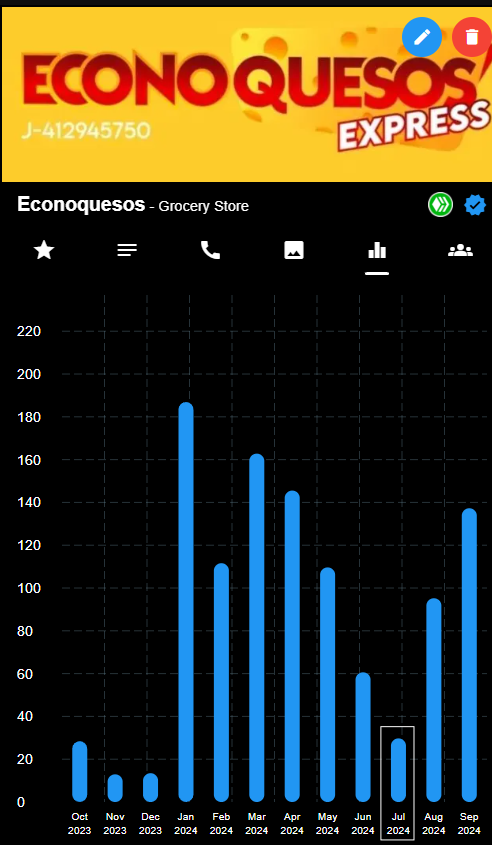The image size is (492, 845).
Task: Open the description lines tab
Action: click(x=127, y=250)
